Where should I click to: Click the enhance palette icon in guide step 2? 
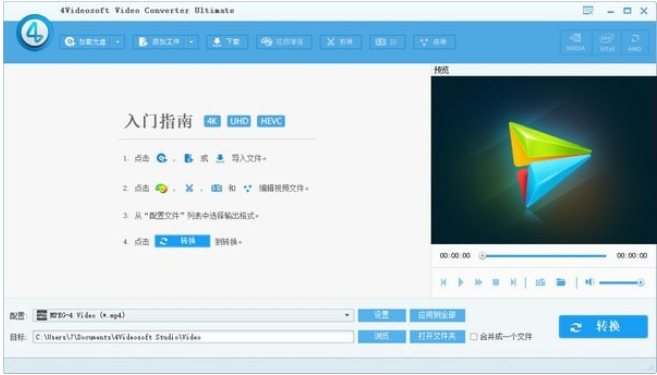[x=161, y=189]
